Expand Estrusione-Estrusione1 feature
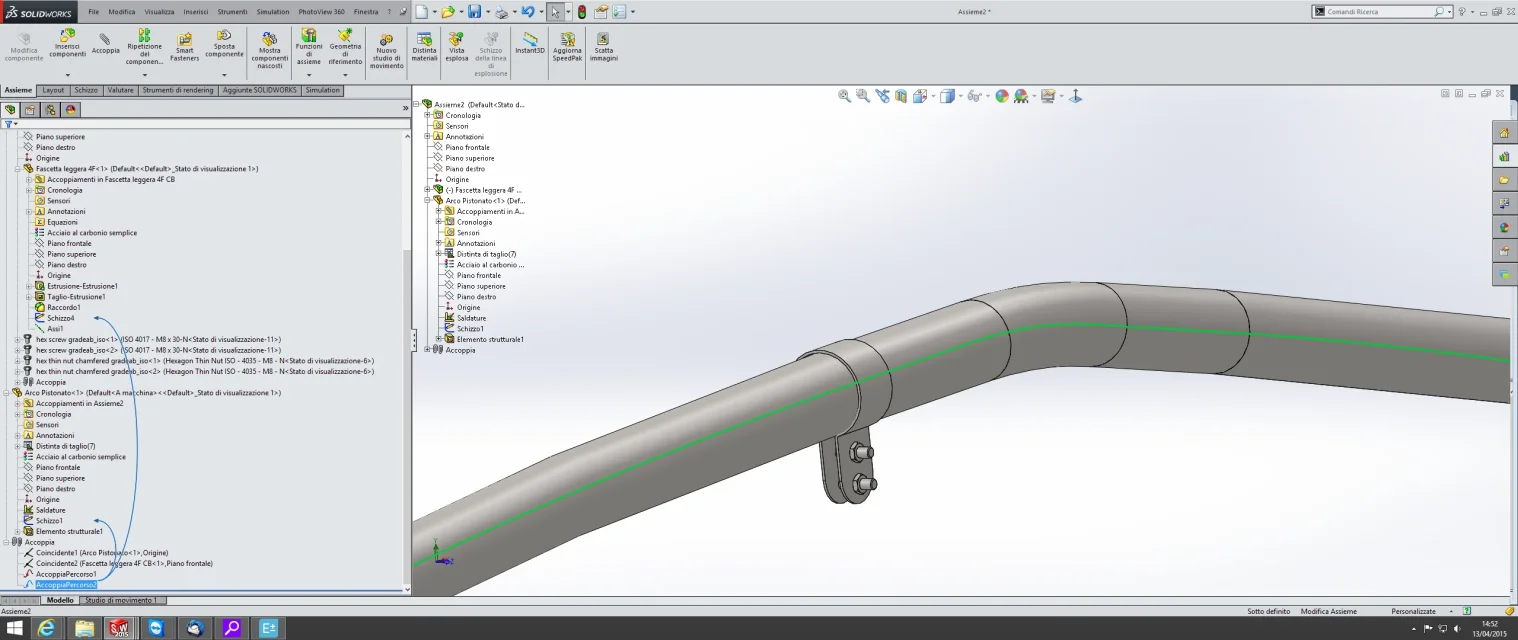Viewport: 1518px width, 640px height. click(29, 286)
